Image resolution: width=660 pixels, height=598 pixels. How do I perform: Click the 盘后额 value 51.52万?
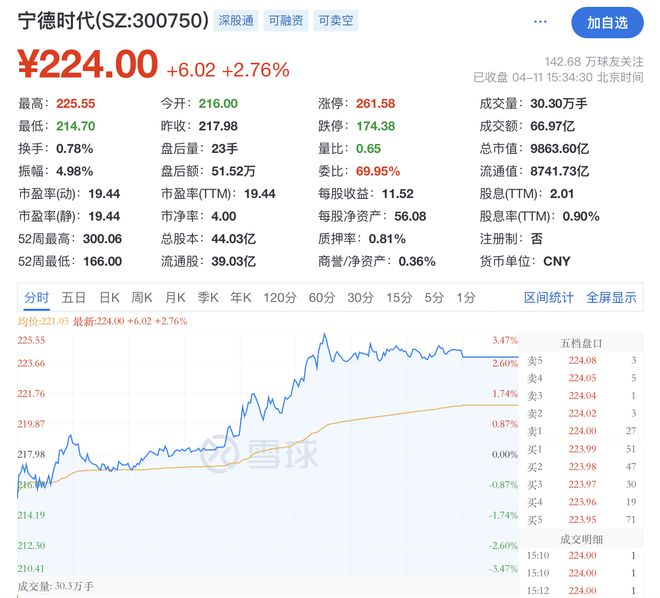click(233, 171)
